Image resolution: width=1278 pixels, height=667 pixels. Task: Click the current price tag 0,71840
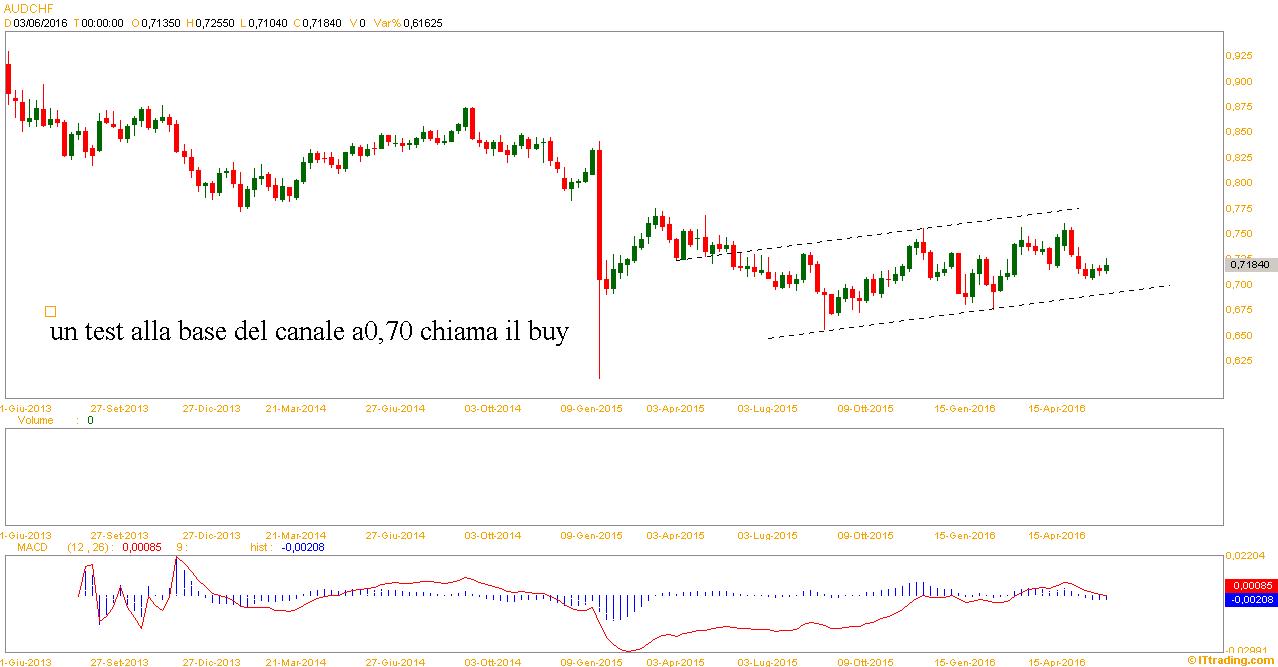click(x=1249, y=264)
